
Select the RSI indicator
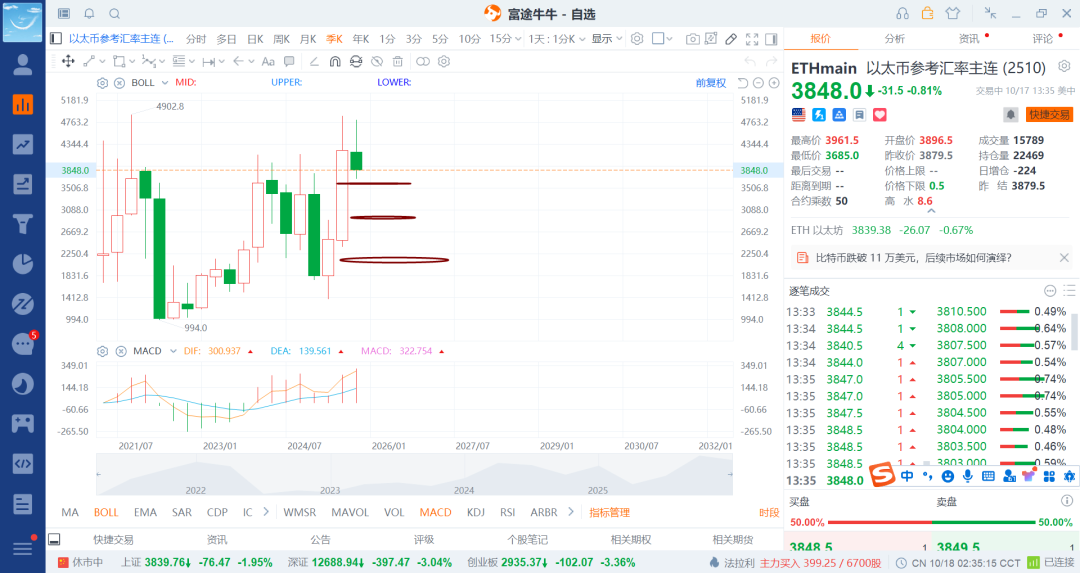coord(508,512)
